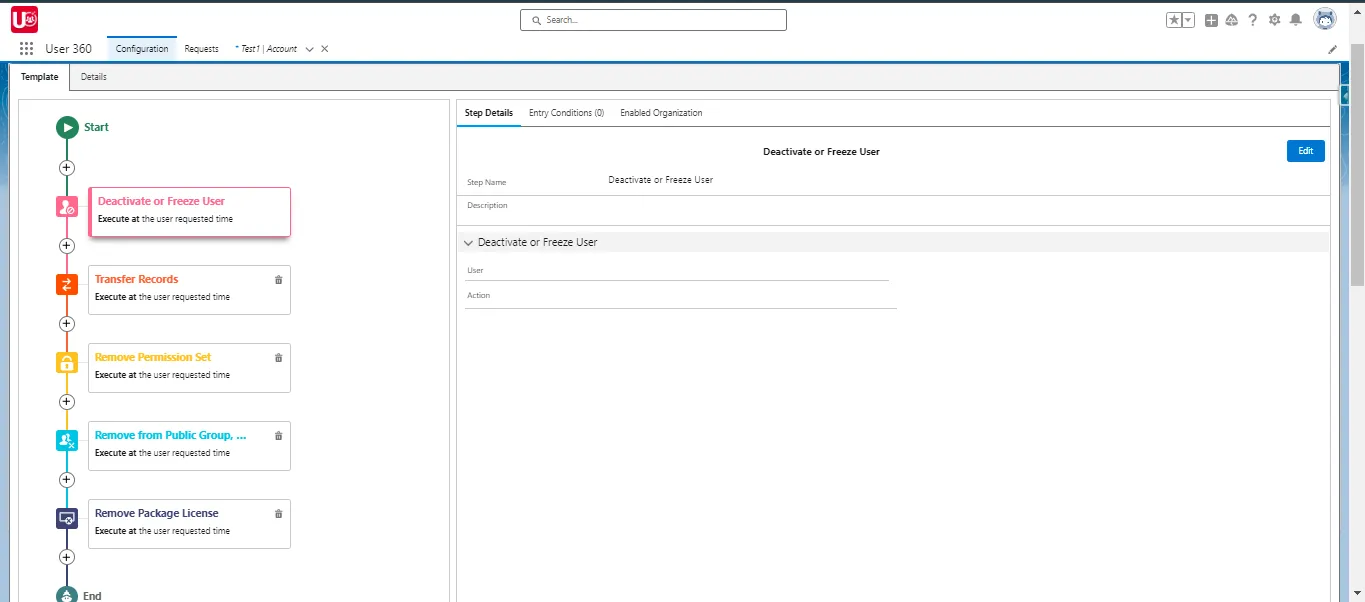This screenshot has width=1365, height=602.
Task: Open notifications with the bell icon
Action: [1297, 19]
